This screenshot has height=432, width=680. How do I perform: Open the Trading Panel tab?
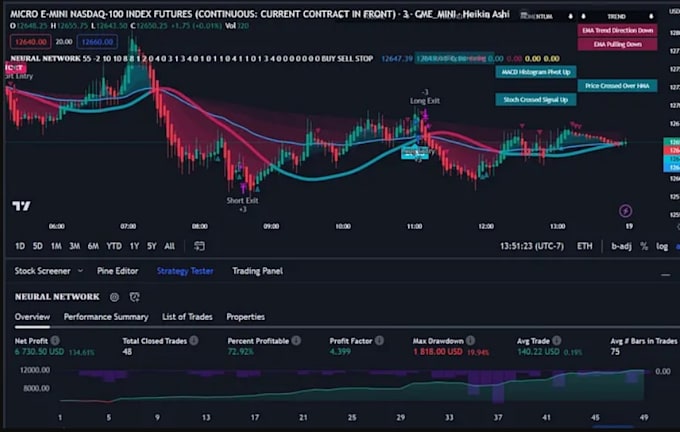tap(257, 271)
